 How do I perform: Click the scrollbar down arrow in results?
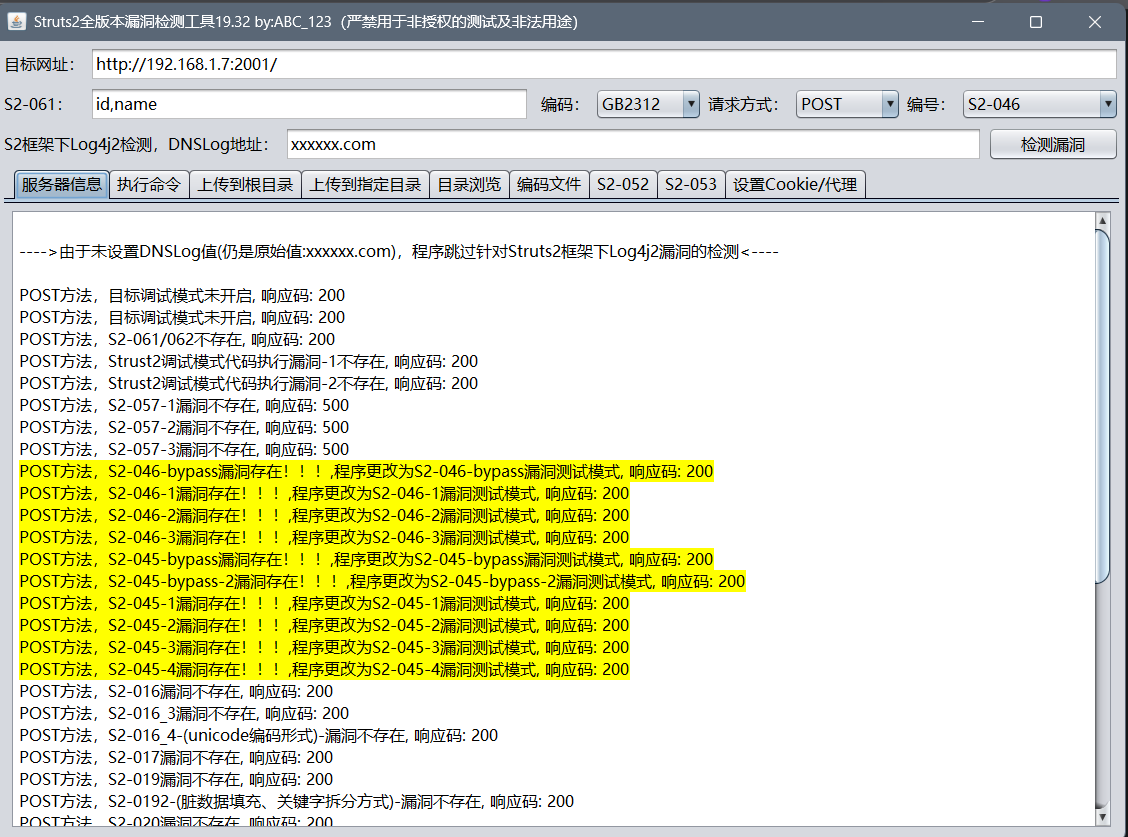[1103, 816]
